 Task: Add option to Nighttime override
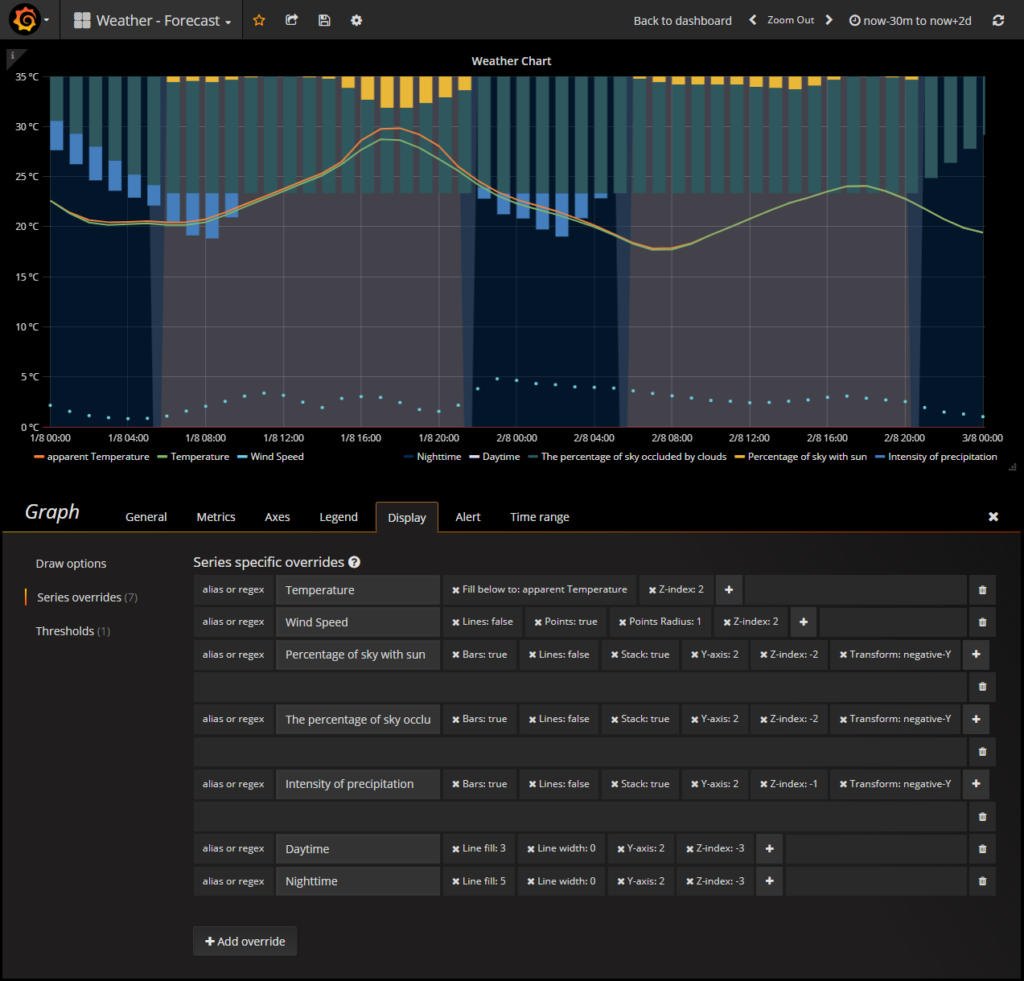[x=769, y=881]
